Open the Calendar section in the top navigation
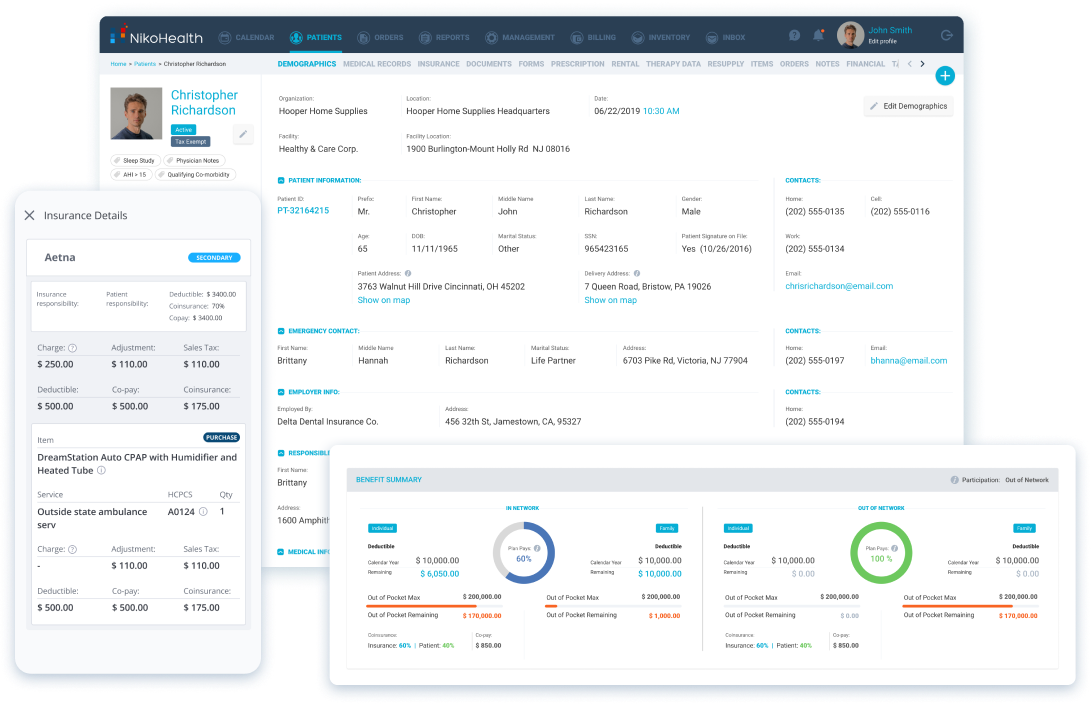 click(246, 35)
